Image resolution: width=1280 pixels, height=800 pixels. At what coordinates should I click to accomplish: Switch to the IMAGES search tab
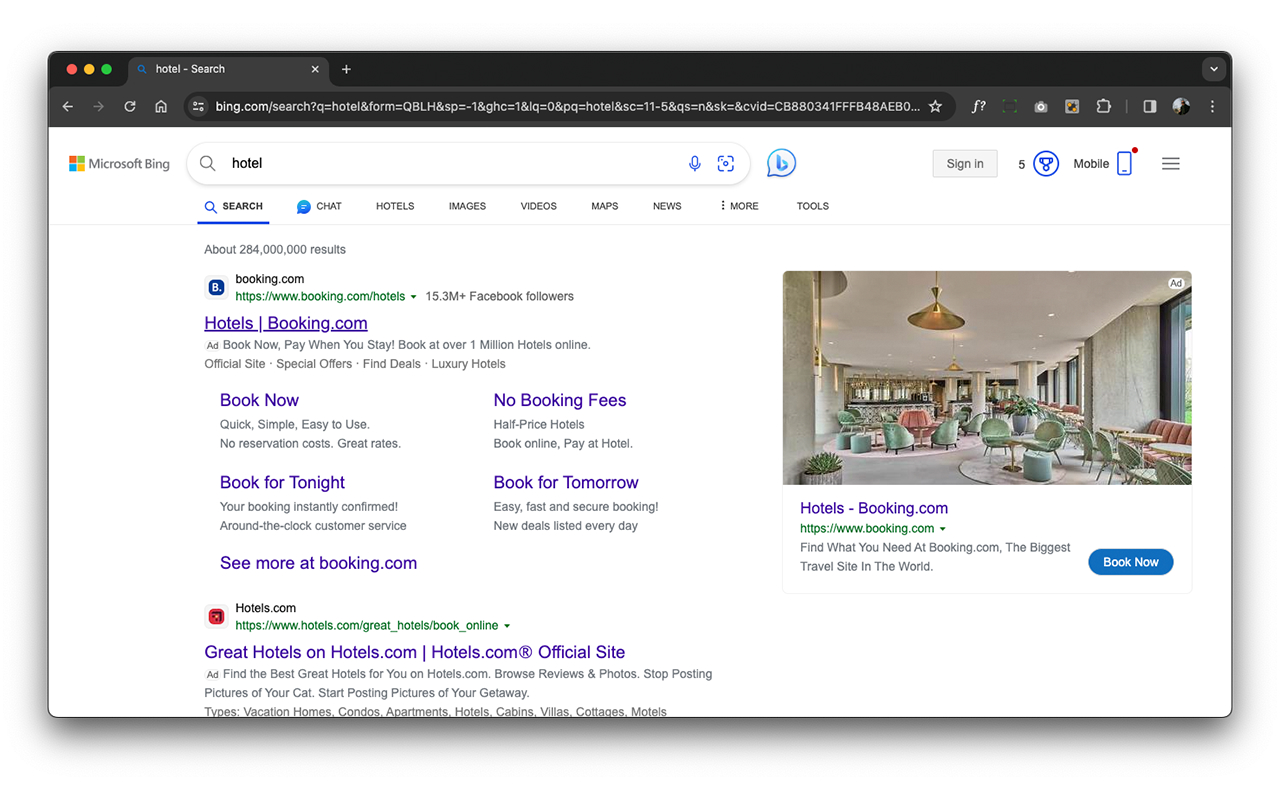coord(467,206)
